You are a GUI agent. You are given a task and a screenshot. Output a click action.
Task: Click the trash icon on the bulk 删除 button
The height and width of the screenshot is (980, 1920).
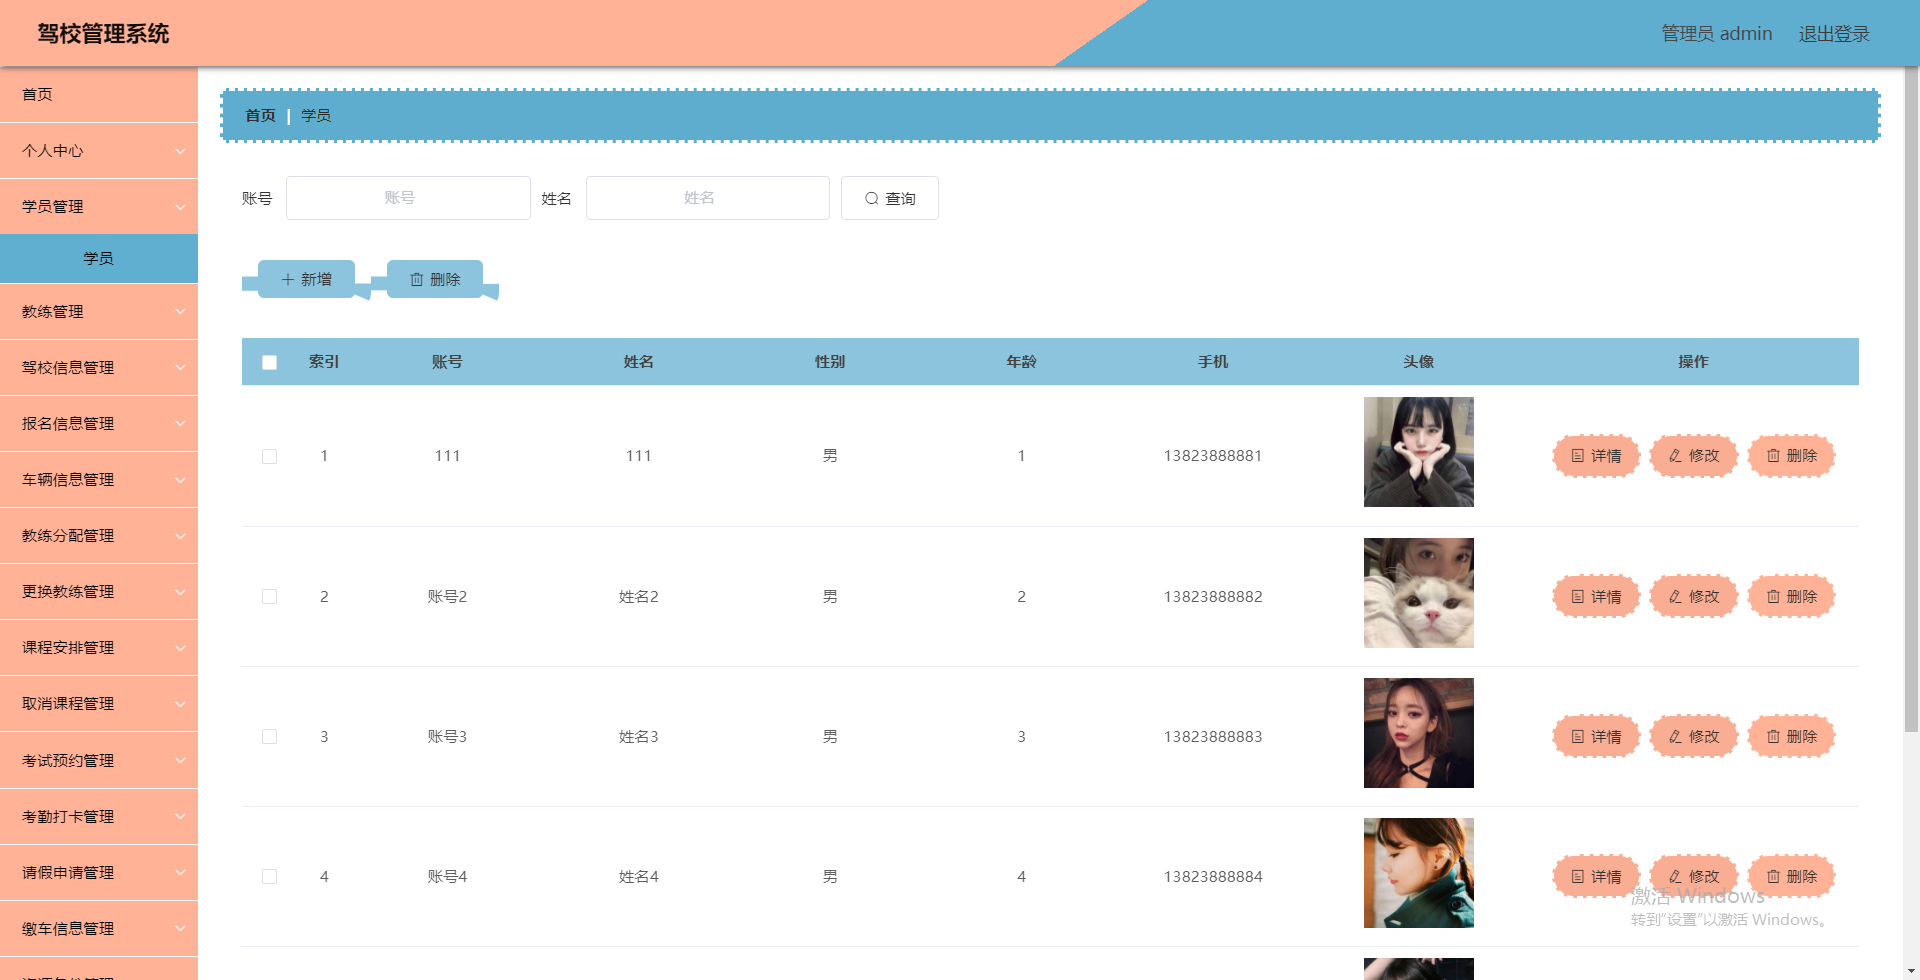[x=418, y=279]
